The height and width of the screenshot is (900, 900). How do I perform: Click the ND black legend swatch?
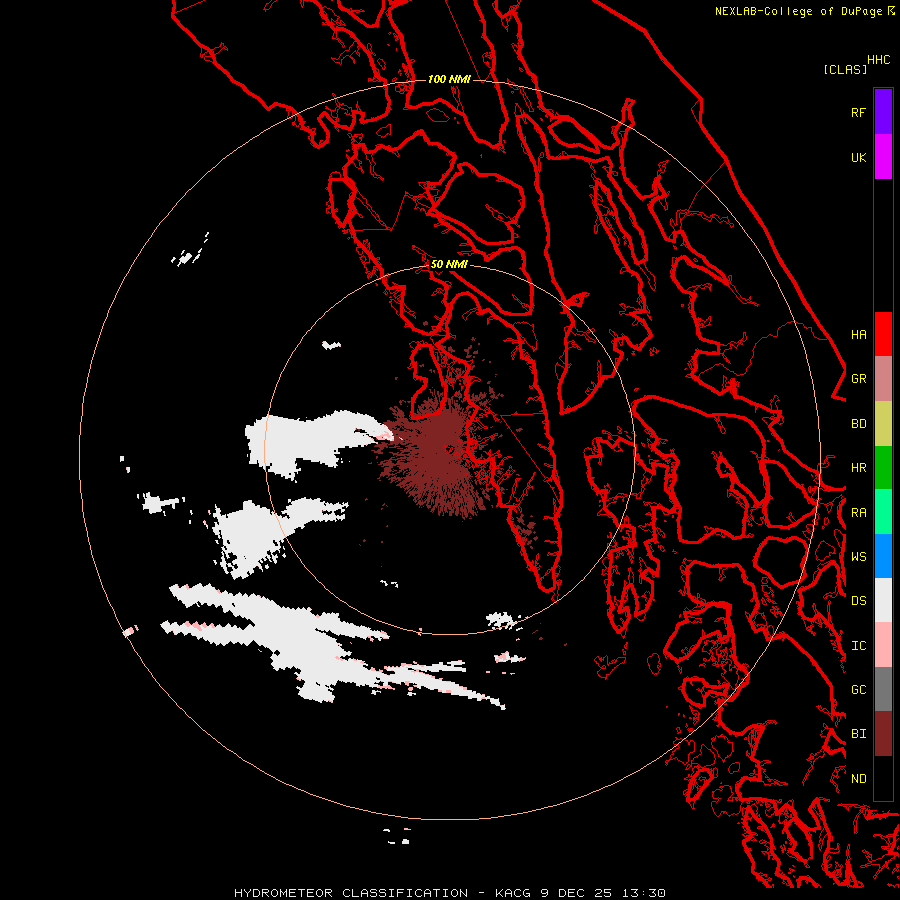coord(883,778)
